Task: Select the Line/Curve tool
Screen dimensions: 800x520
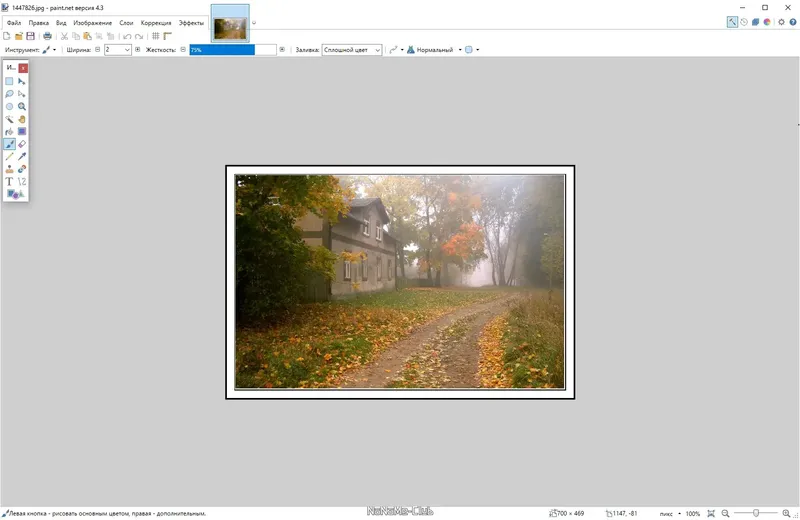Action: (x=21, y=181)
